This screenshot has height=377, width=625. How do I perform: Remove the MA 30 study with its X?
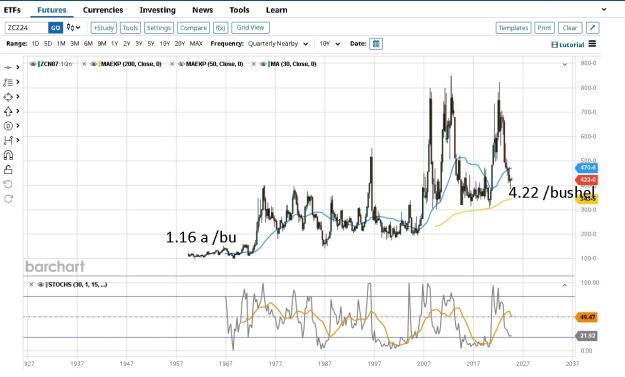254,64
